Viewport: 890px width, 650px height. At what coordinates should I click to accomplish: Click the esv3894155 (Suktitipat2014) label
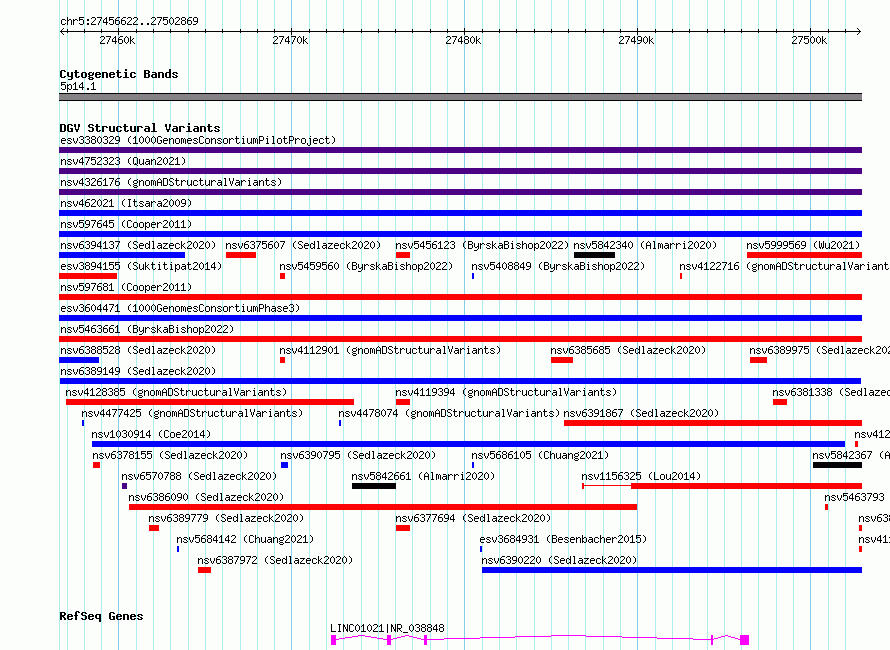coord(141,266)
